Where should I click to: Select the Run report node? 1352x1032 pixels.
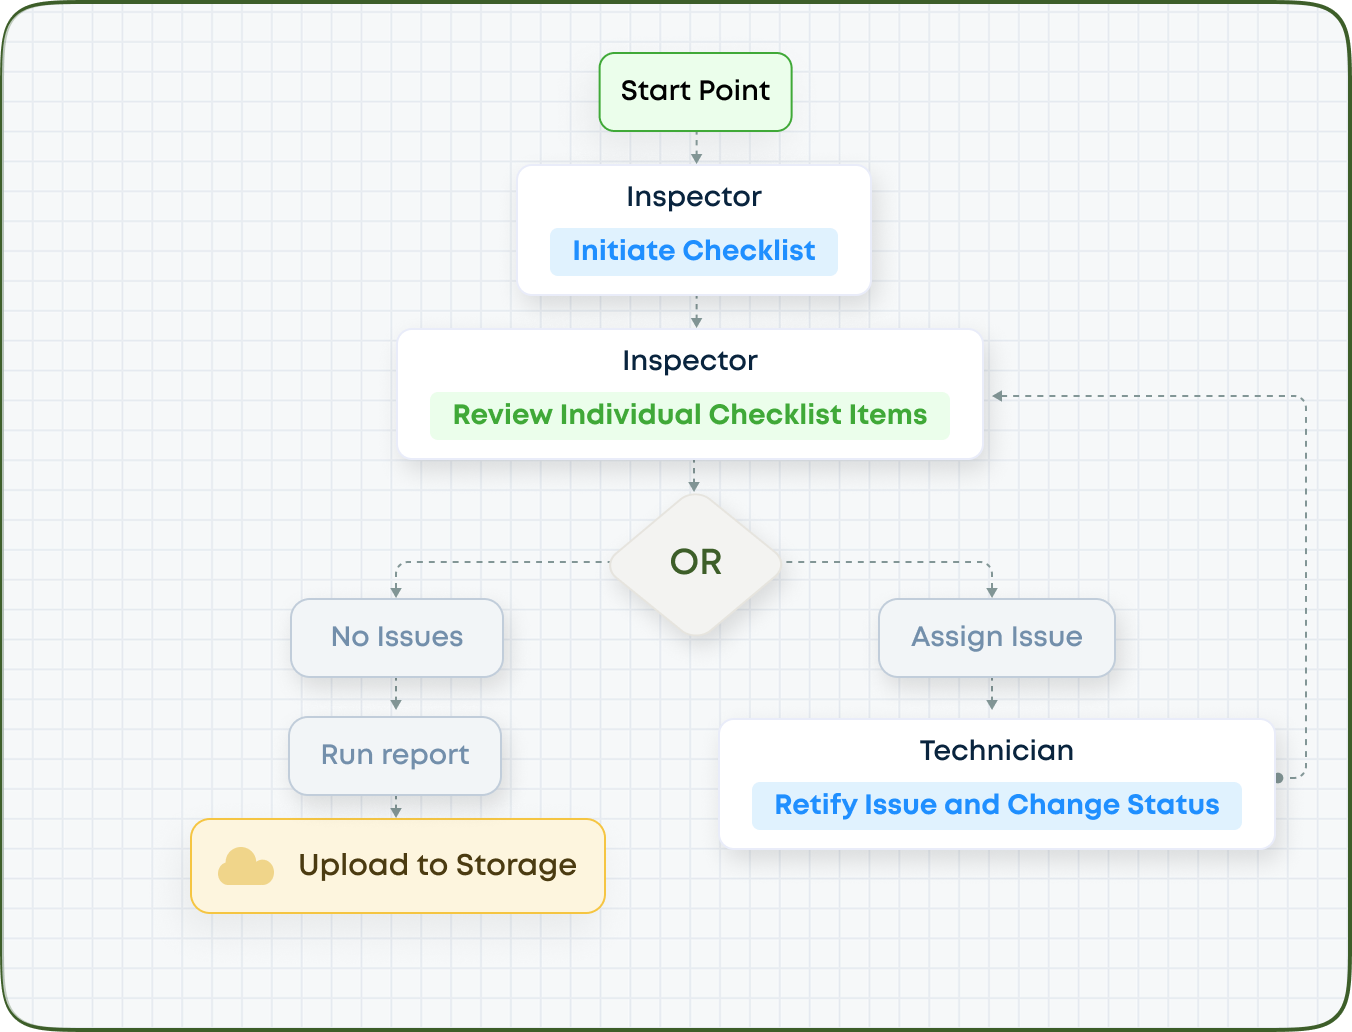[x=395, y=755]
